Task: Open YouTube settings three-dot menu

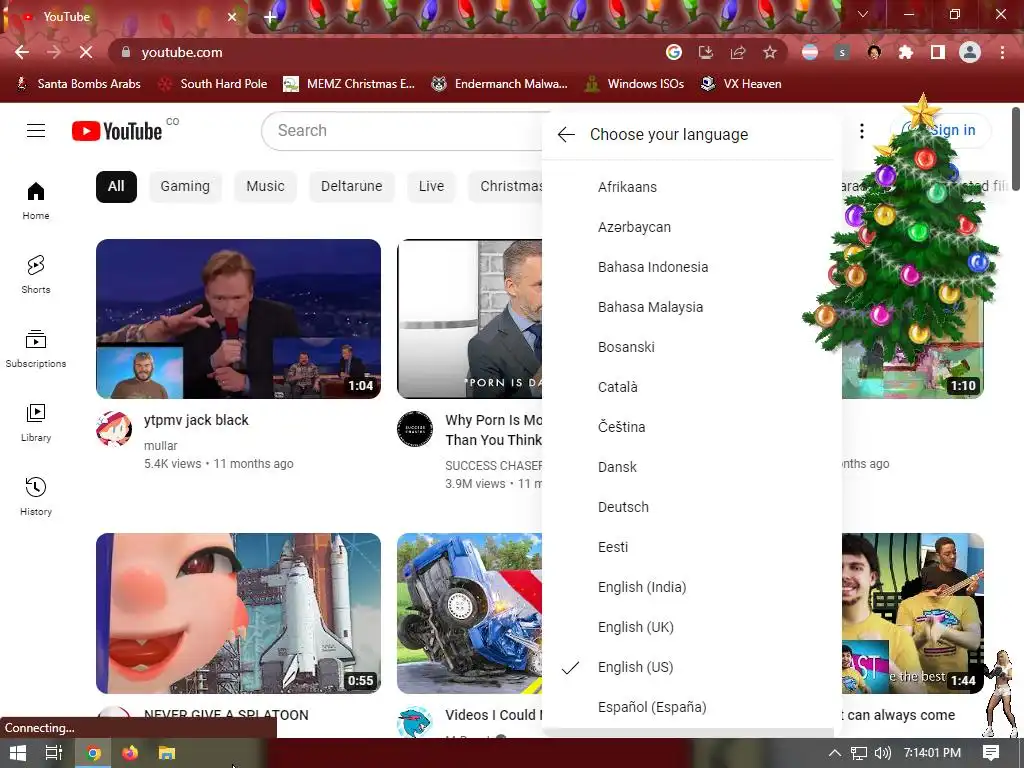Action: (862, 131)
